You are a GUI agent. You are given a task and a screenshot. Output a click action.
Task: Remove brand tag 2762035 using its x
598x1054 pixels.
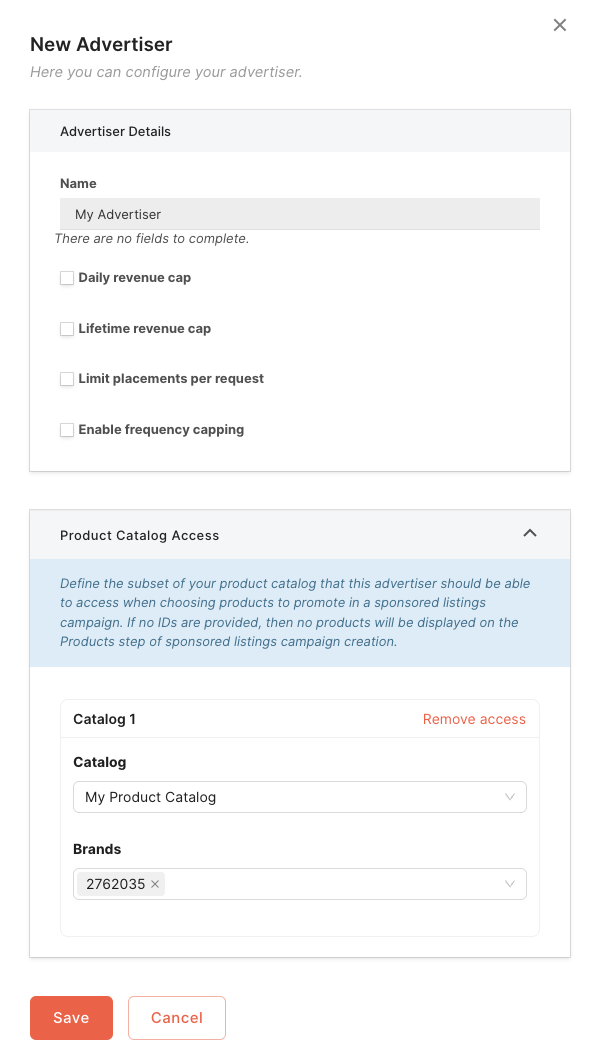click(155, 884)
